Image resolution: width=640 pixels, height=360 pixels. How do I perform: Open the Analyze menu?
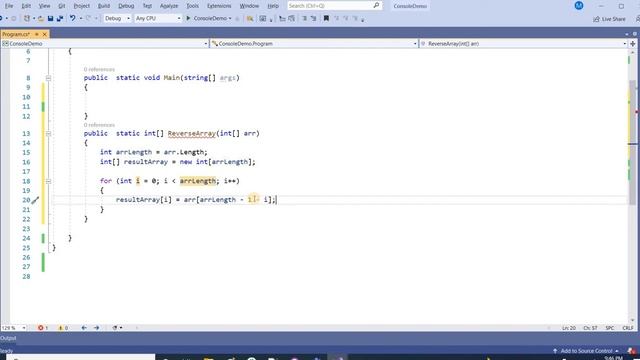pos(169,6)
